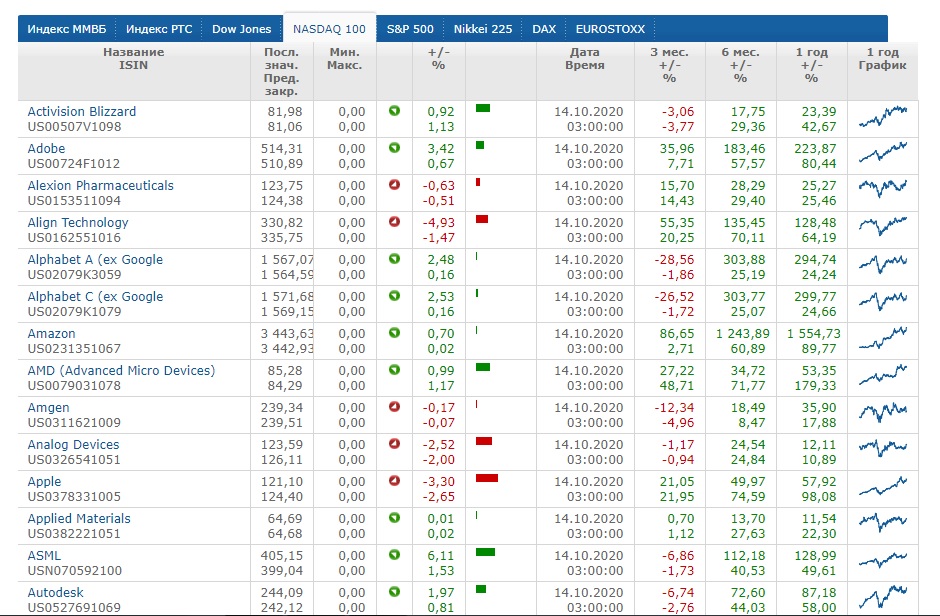Switch to the S&P 500 tab
The image size is (940, 616).
coord(410,29)
